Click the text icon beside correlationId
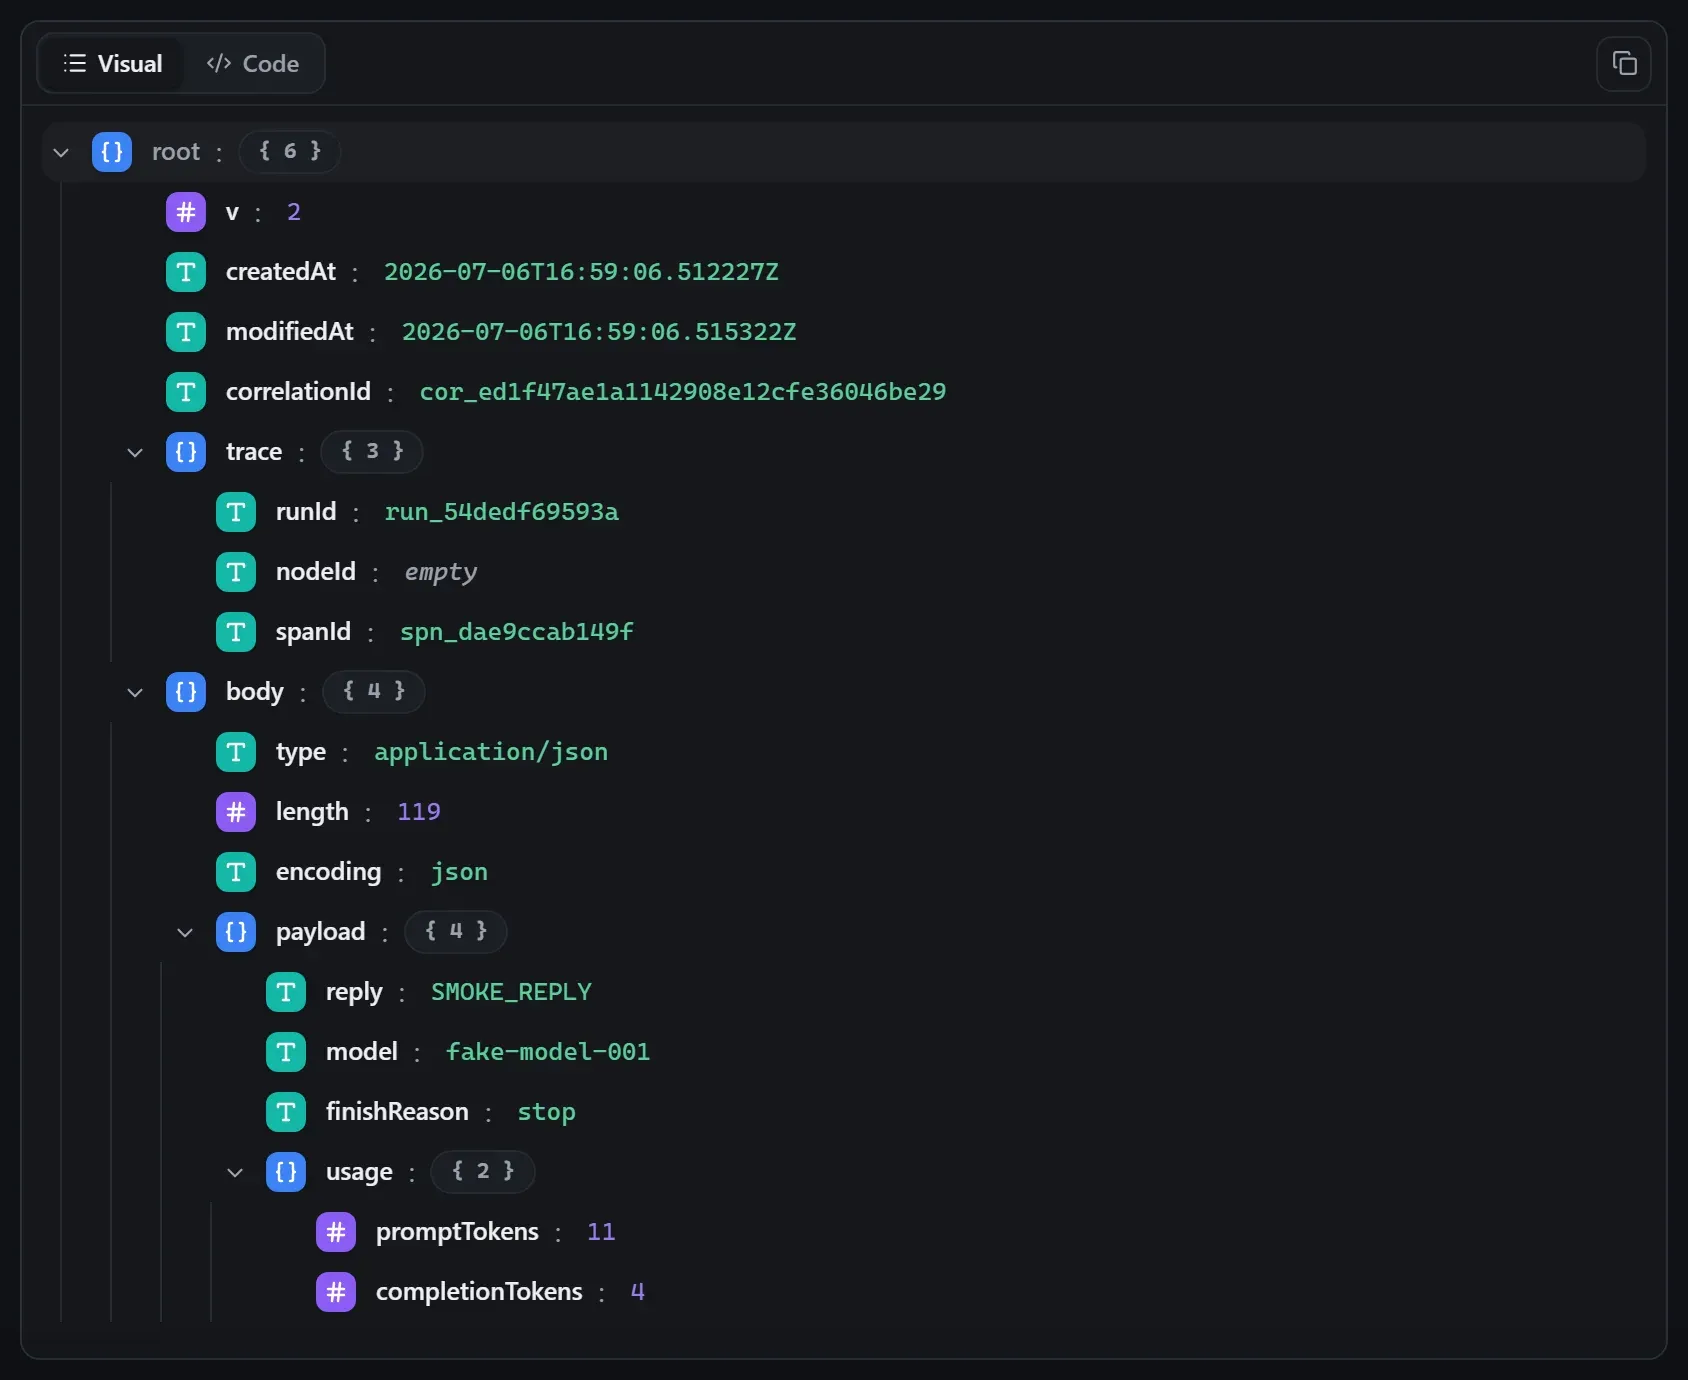The image size is (1688, 1380). [186, 392]
